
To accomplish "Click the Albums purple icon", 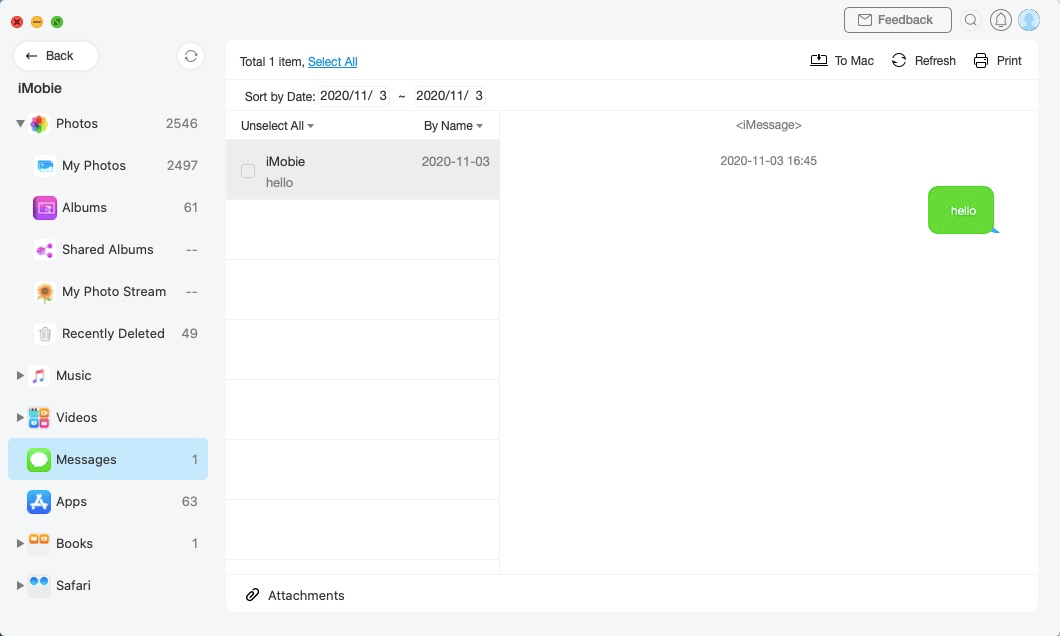I will click(45, 207).
